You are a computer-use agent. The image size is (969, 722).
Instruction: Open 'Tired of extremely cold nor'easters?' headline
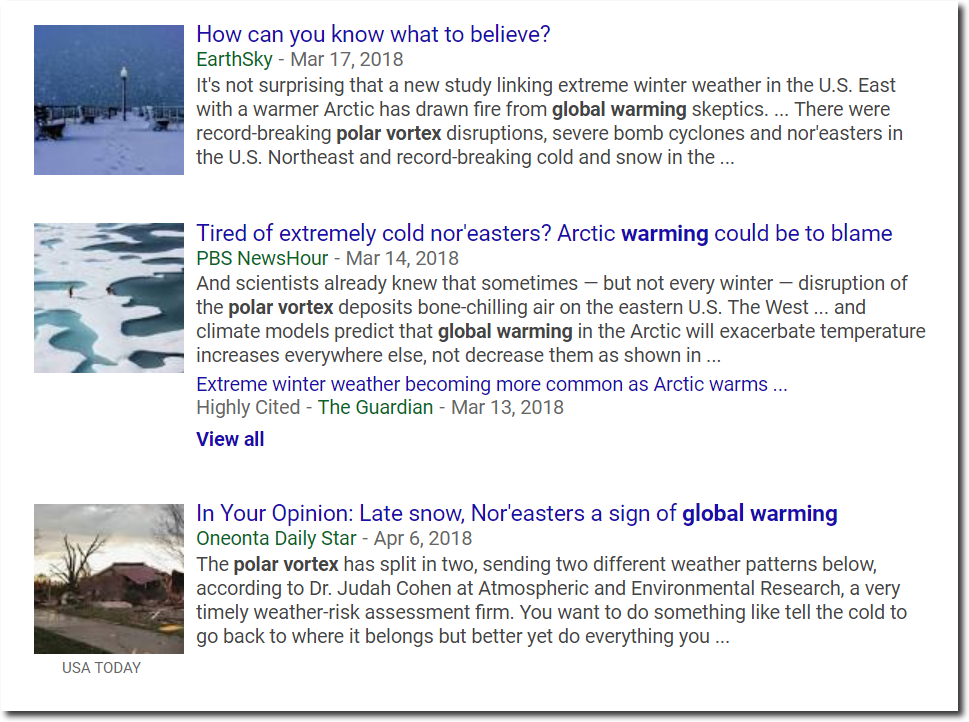pos(544,234)
